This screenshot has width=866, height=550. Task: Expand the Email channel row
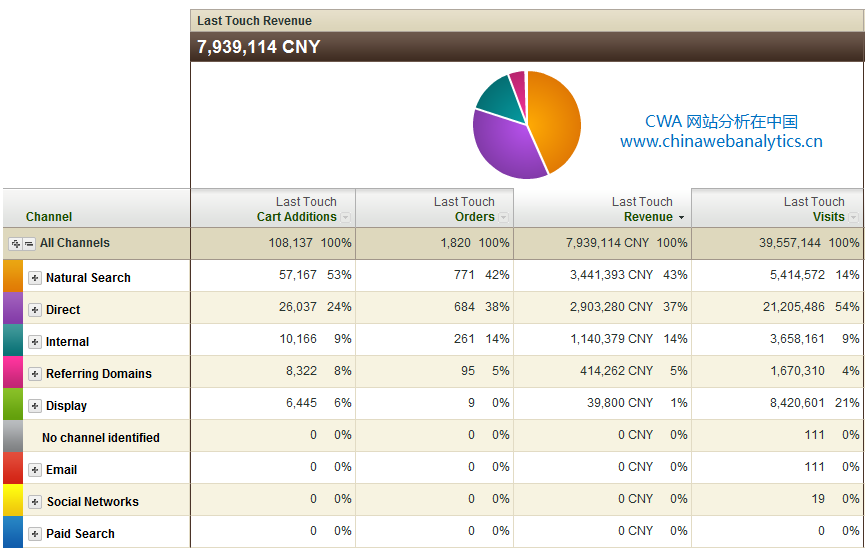tap(35, 470)
